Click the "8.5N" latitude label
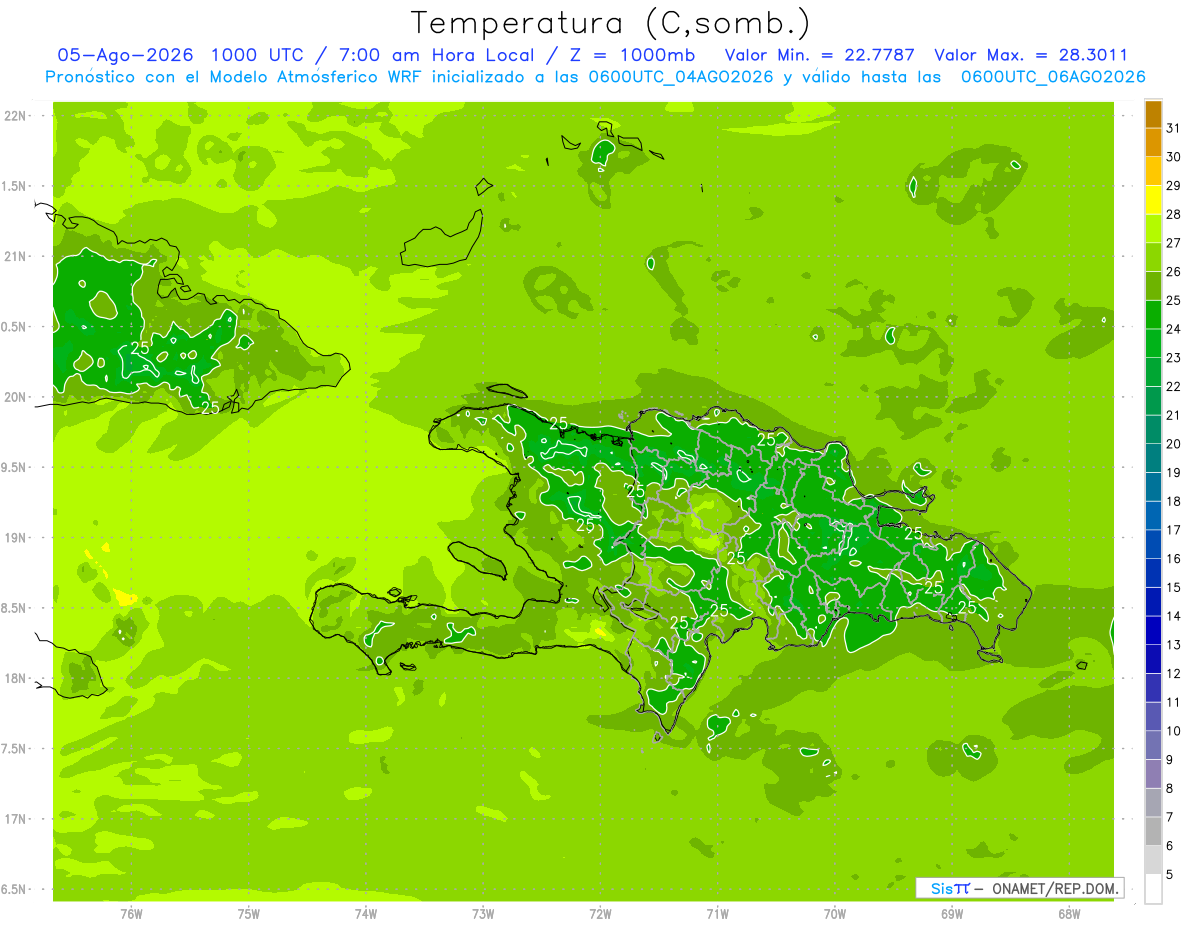Image resolution: width=1200 pixels, height=927 pixels. [x=15, y=608]
